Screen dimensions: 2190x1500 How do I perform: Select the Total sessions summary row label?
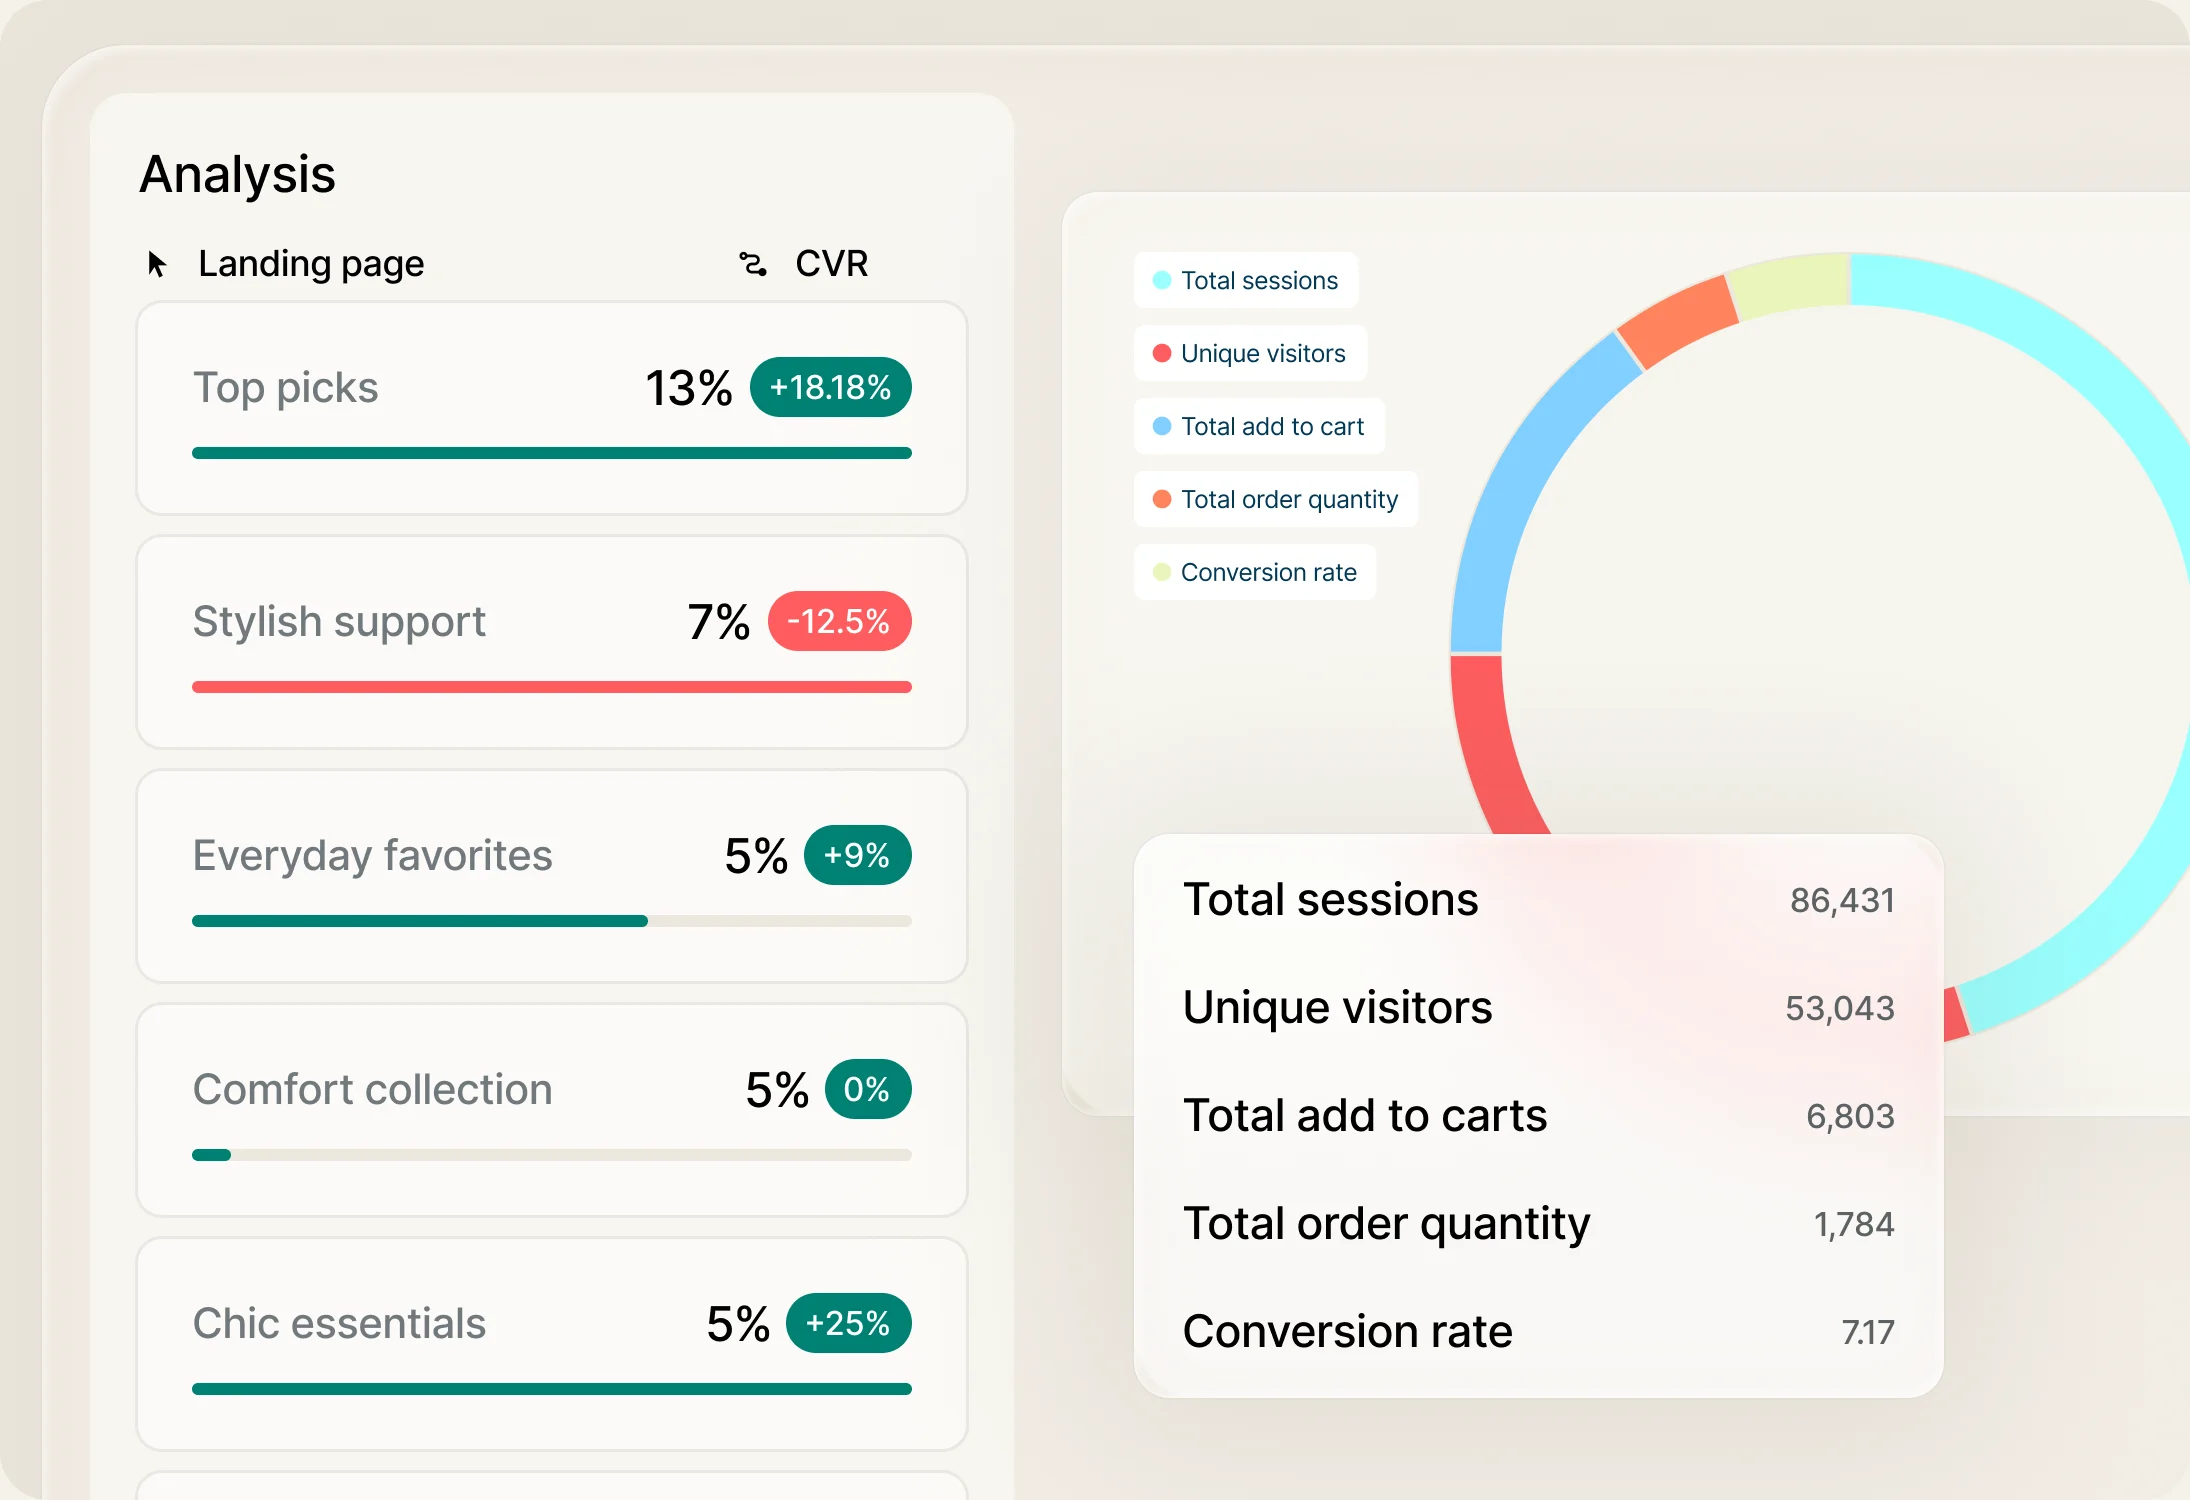pos(1331,899)
